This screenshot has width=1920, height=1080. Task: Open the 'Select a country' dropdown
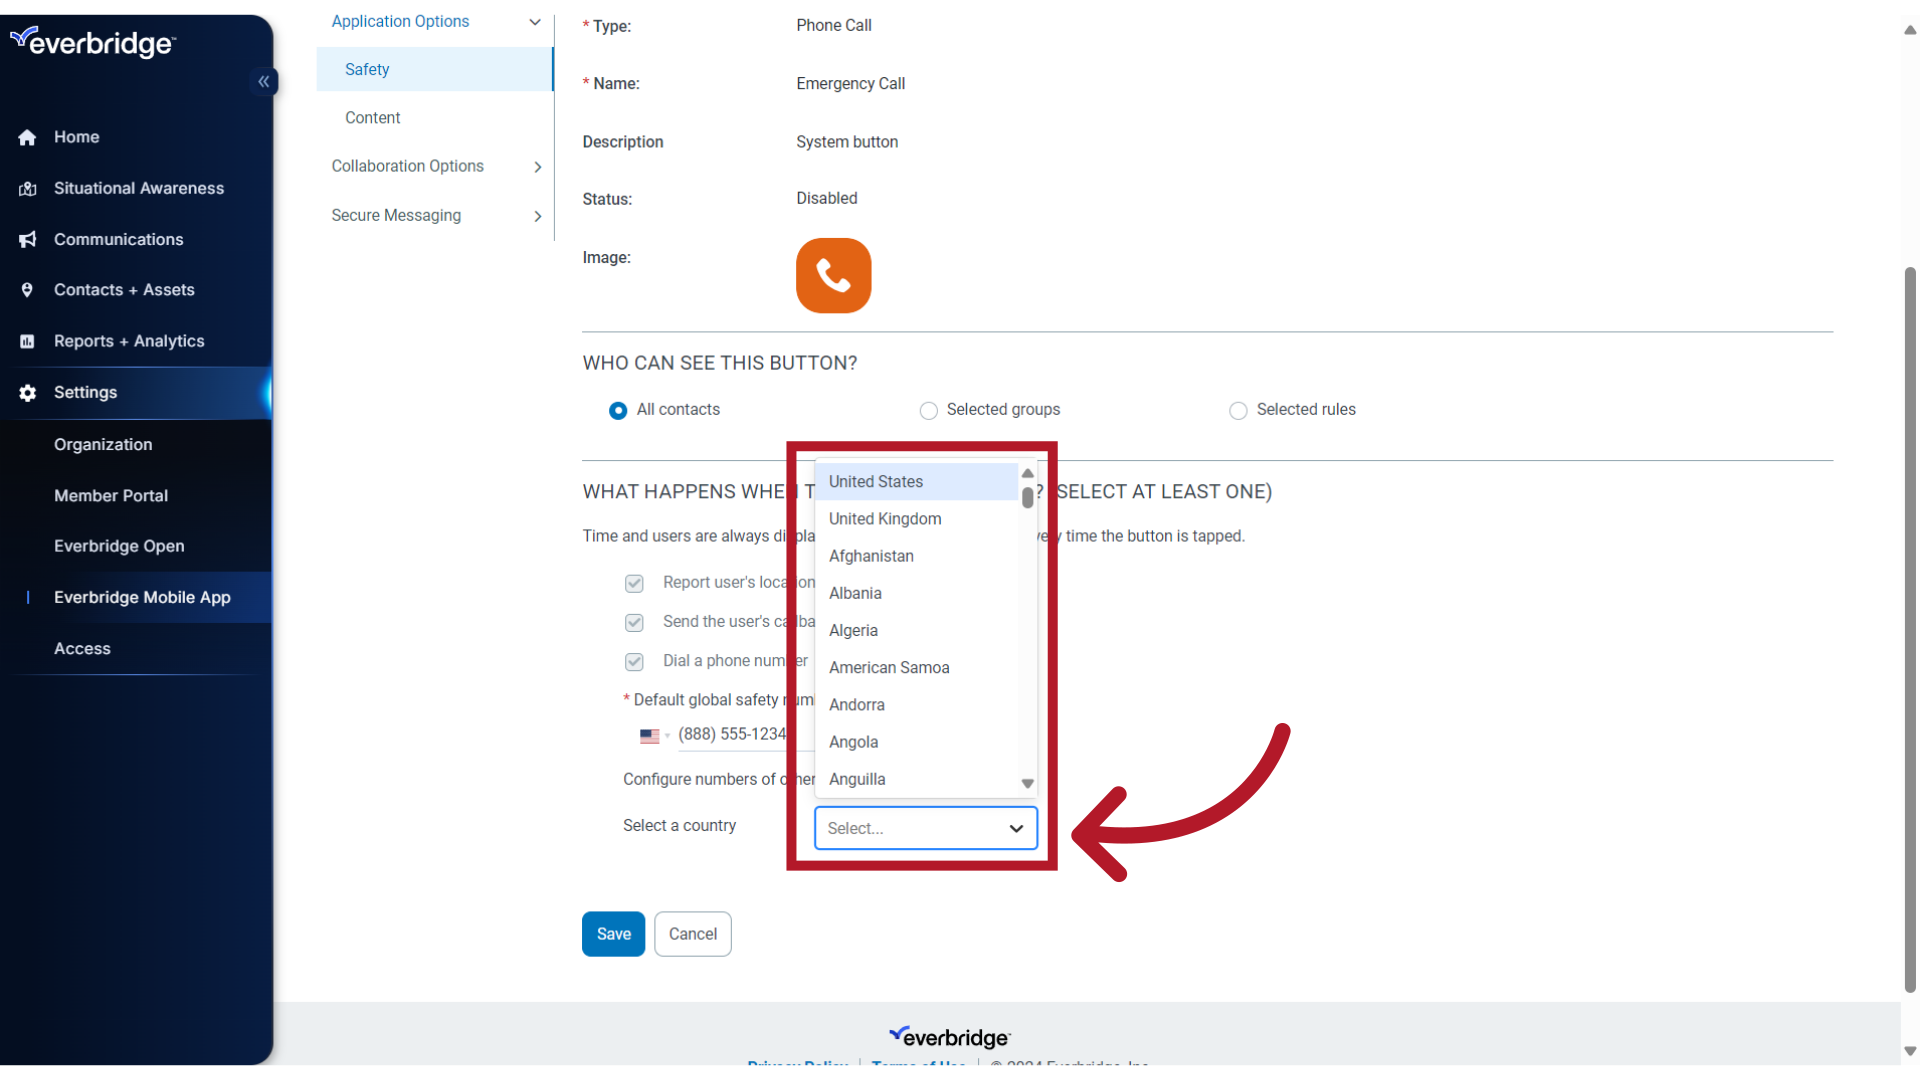pyautogui.click(x=925, y=828)
